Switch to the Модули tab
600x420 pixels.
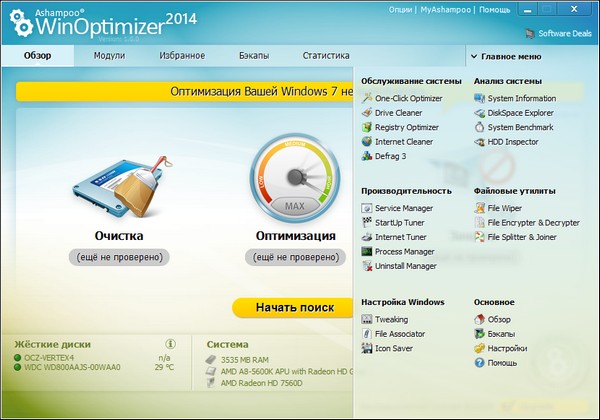(109, 56)
